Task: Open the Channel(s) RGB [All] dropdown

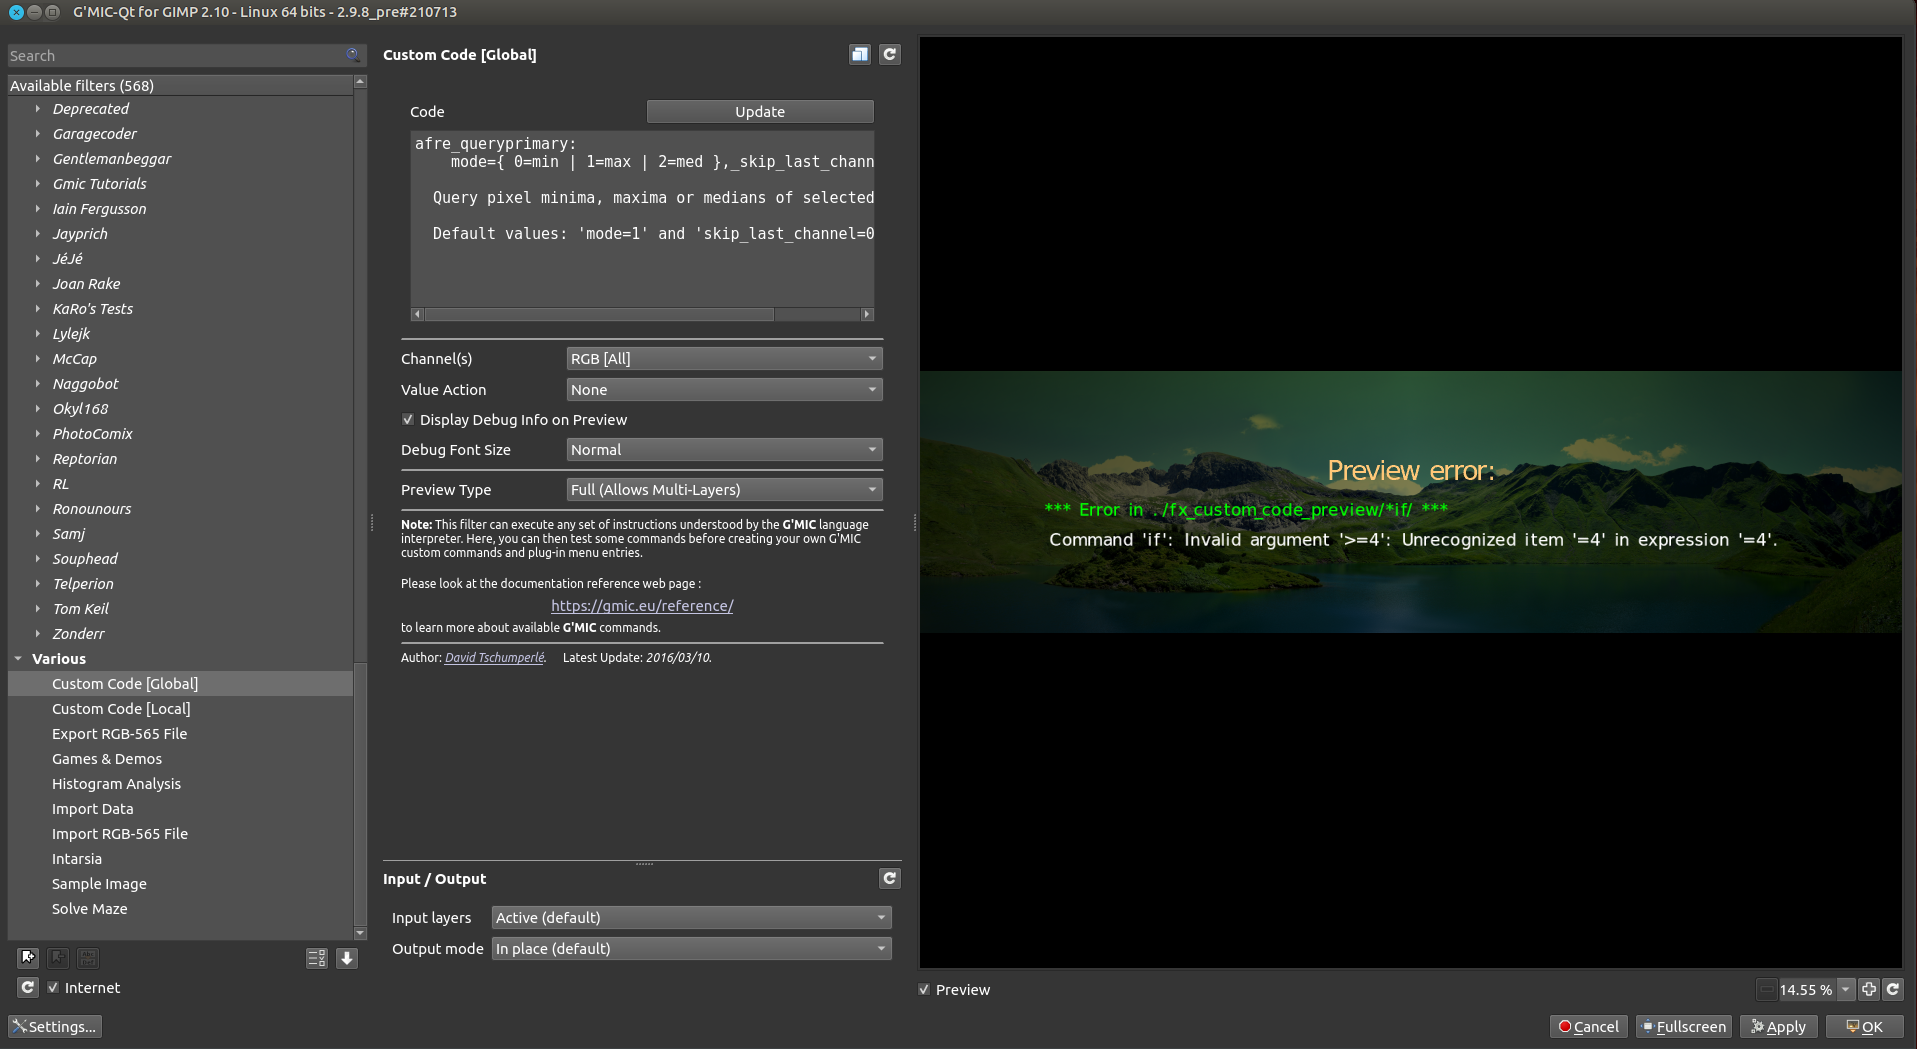Action: [x=724, y=359]
